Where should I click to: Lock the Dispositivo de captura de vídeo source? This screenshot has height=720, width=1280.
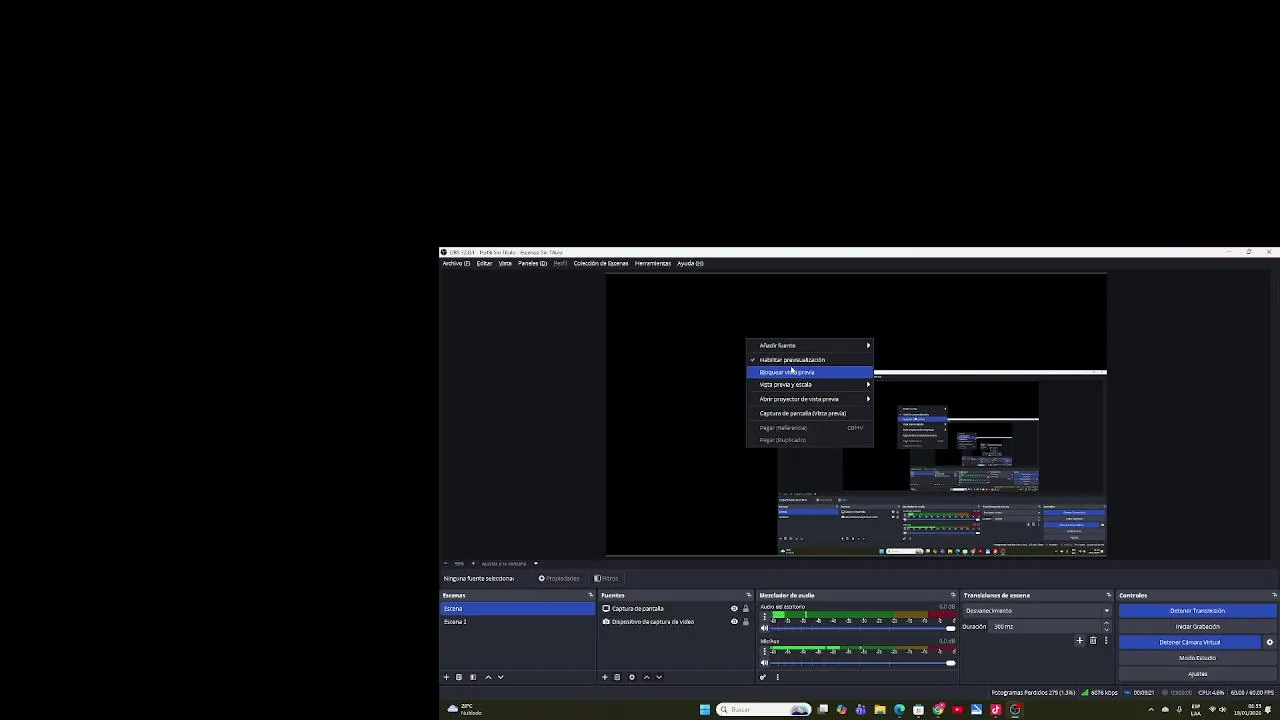pyautogui.click(x=745, y=621)
